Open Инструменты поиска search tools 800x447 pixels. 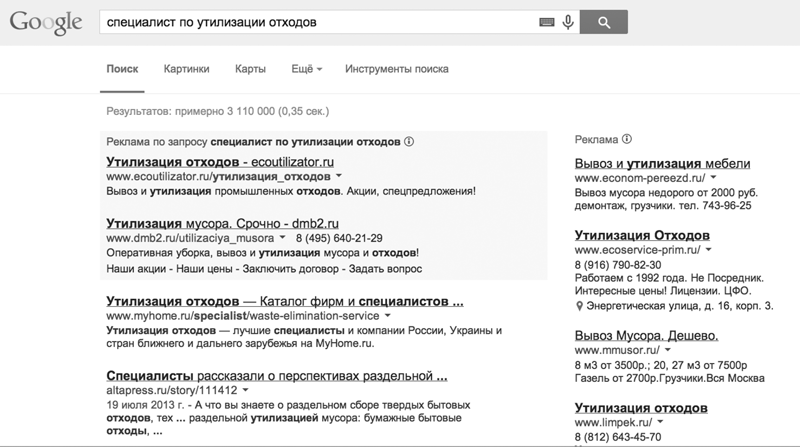pos(396,69)
